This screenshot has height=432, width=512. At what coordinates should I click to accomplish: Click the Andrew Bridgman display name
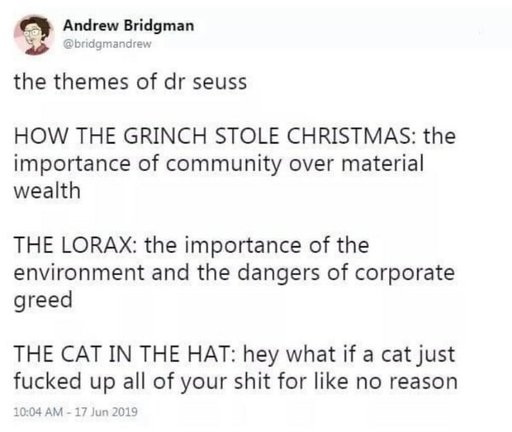129,26
